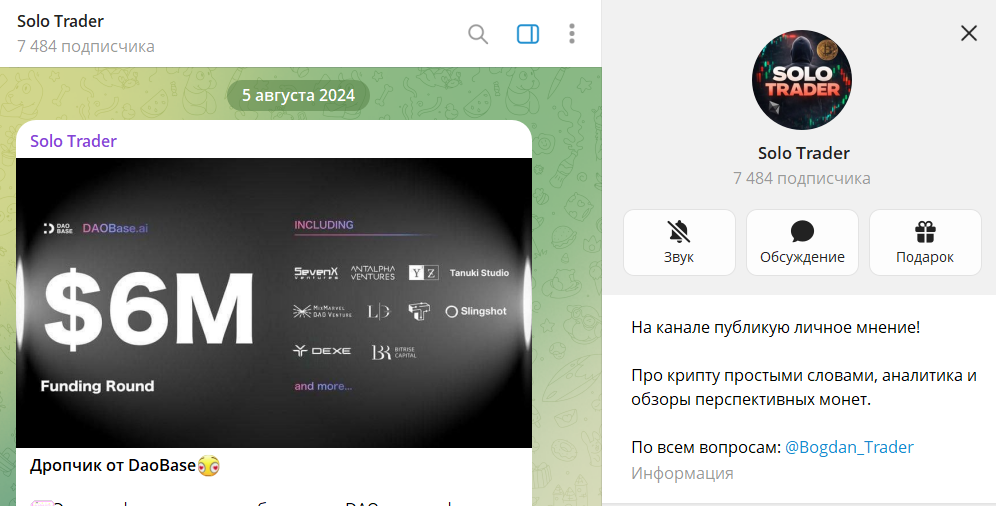Click the На канале публикую личное мнение text
The width and height of the screenshot is (996, 506).
776,328
